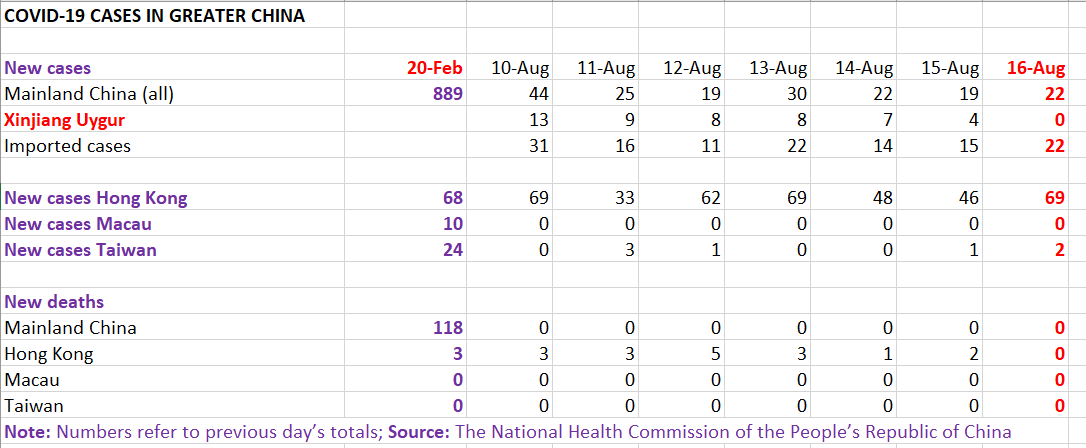This screenshot has height=448, width=1086.
Task: Select Hong Kong deaths 12-Aug value 5
Action: point(715,354)
